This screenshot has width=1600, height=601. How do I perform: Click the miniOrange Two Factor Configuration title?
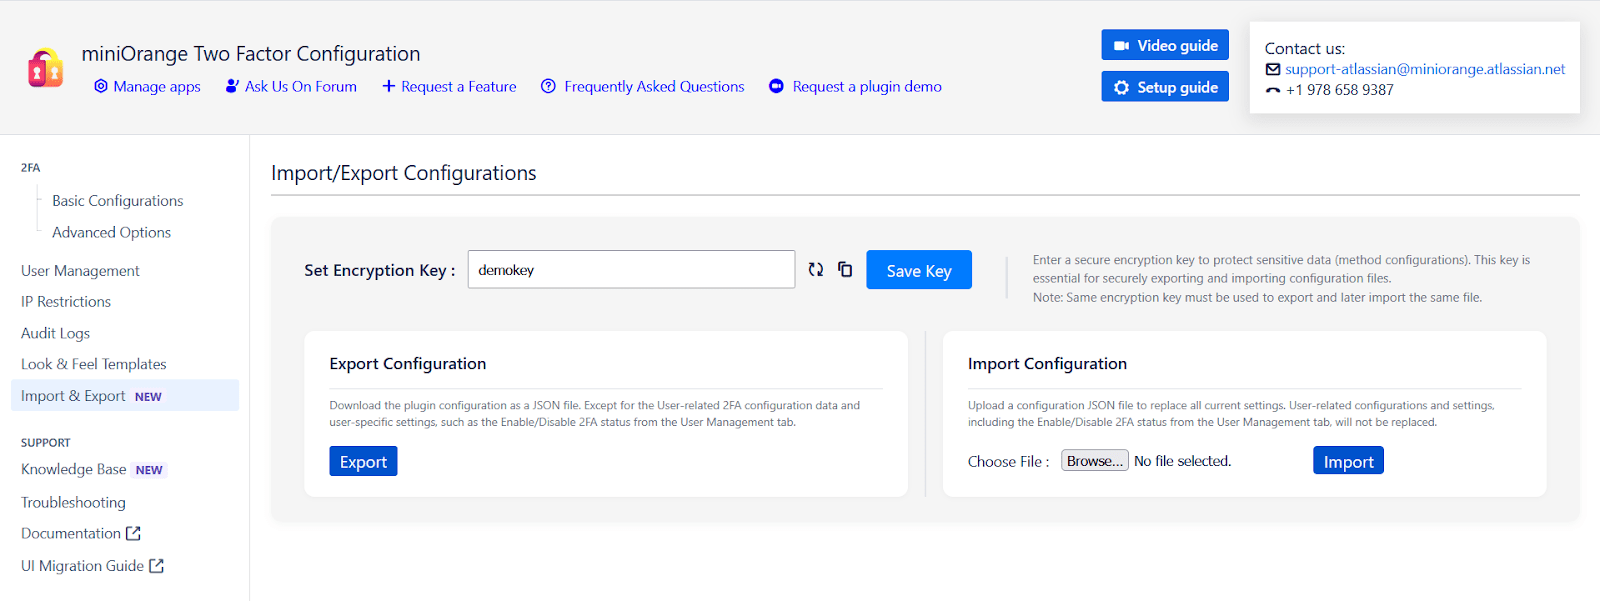[251, 53]
